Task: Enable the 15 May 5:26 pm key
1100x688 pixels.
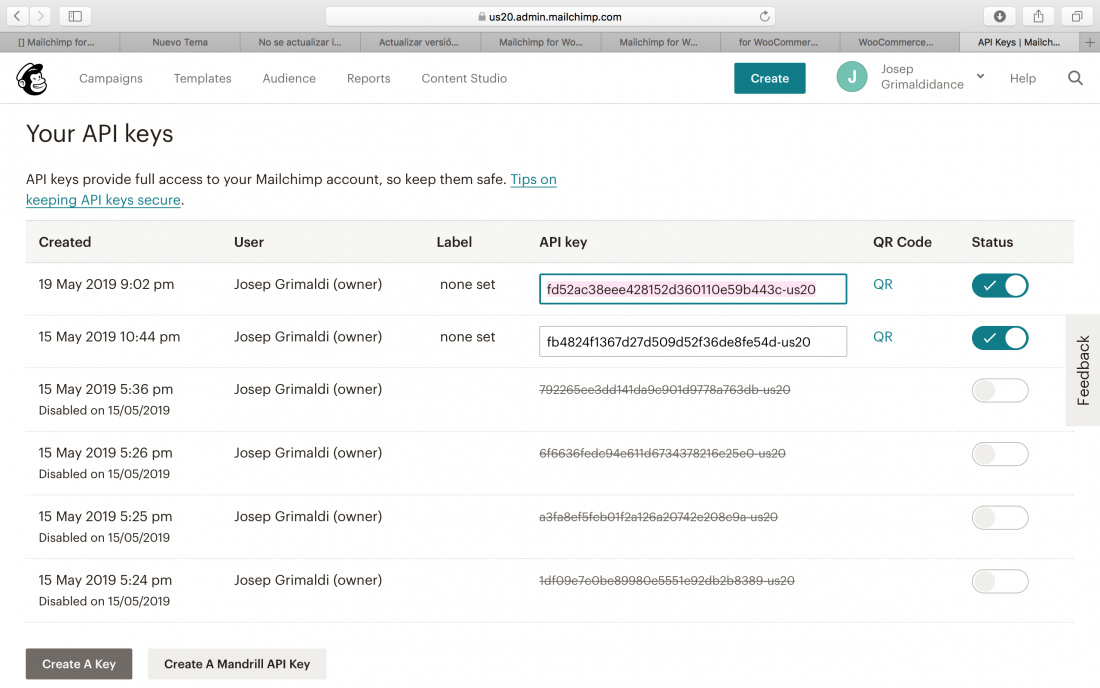Action: click(x=1000, y=454)
